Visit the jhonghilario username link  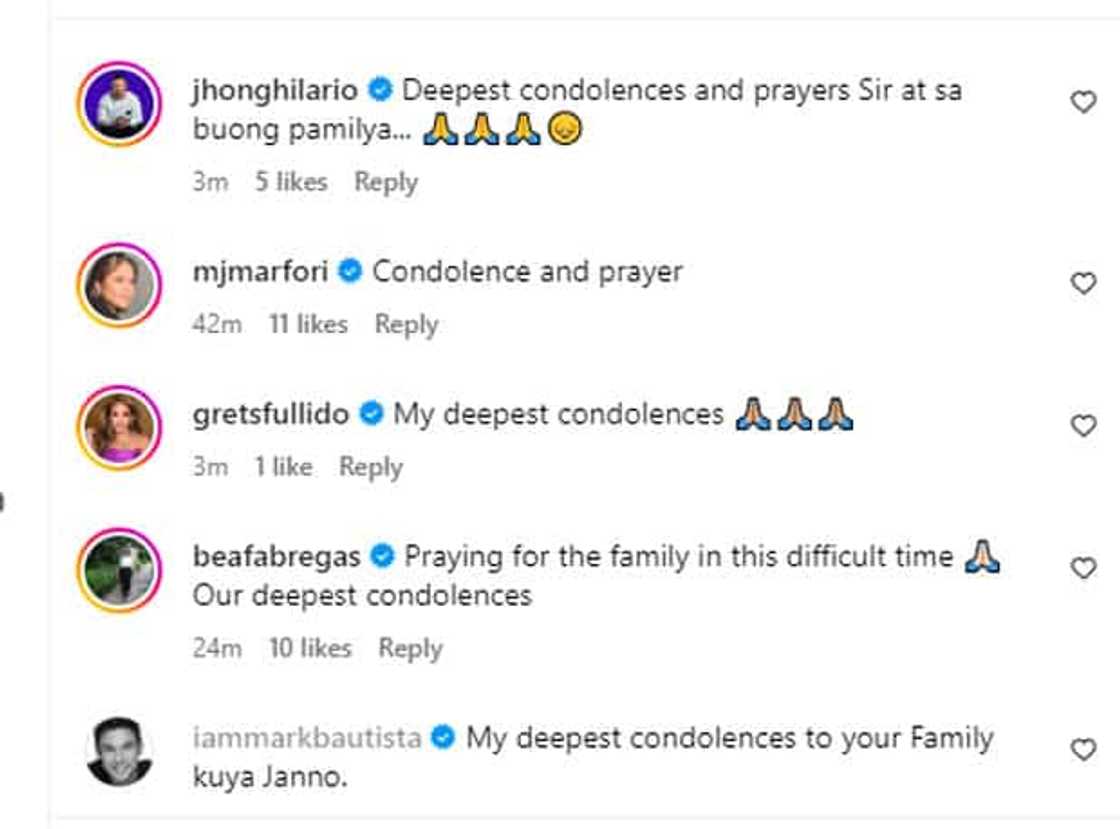274,90
